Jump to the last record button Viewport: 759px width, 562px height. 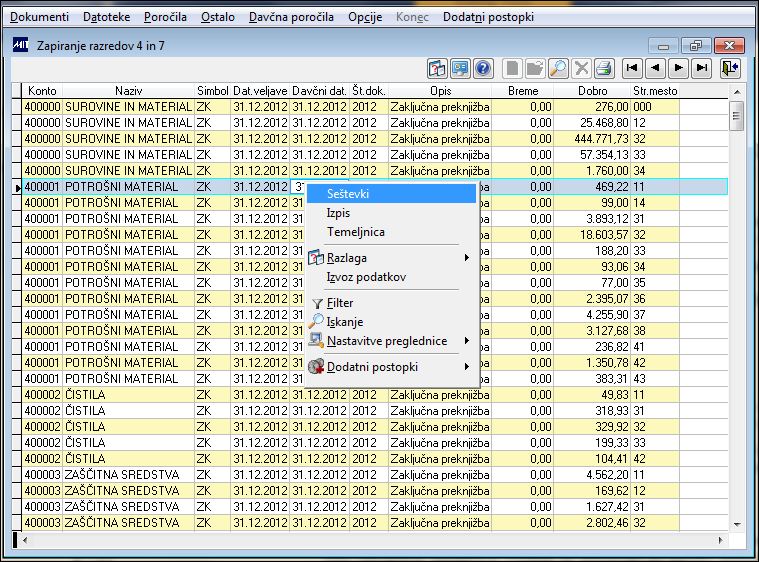pyautogui.click(x=702, y=68)
